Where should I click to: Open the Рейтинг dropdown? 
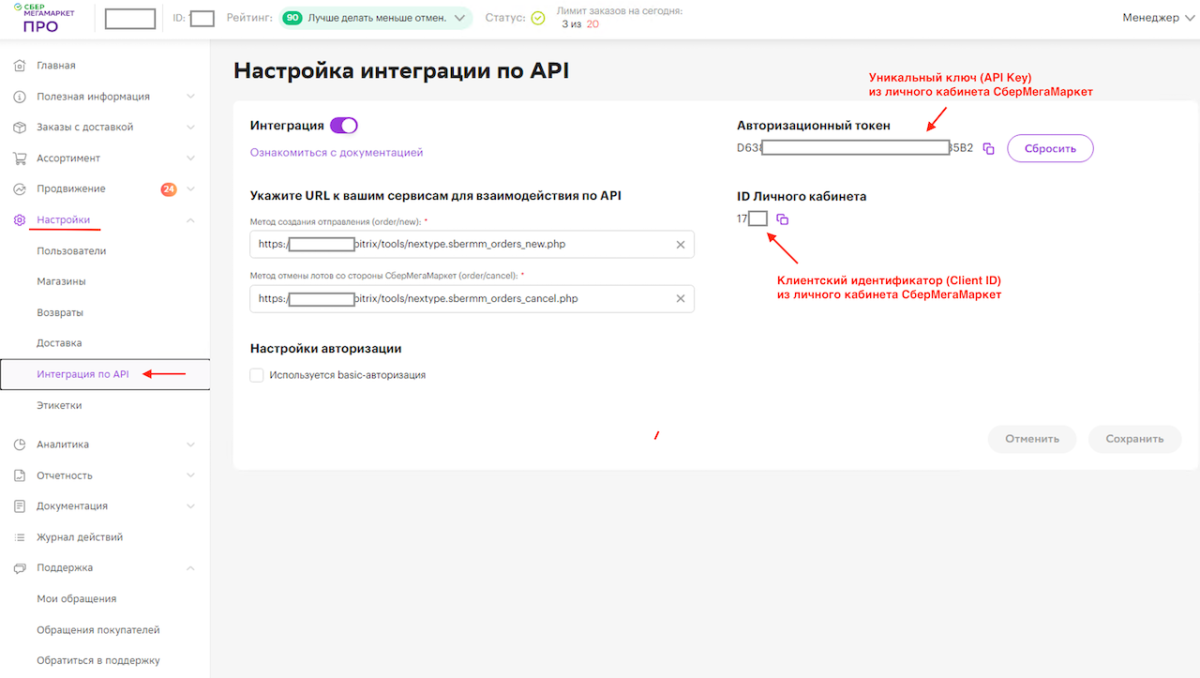tap(374, 18)
